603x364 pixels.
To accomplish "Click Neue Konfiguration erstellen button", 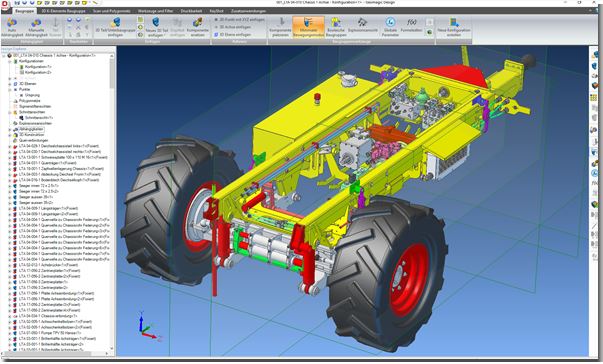I will click(x=454, y=27).
